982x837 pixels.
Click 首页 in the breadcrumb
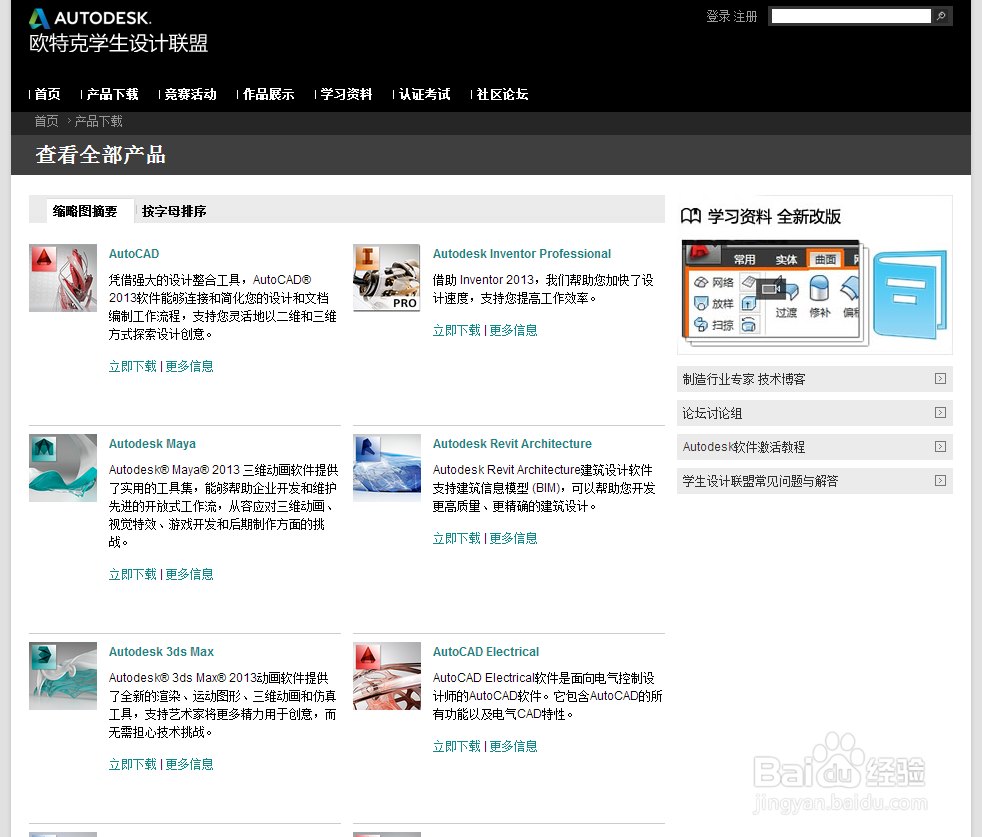tap(46, 122)
